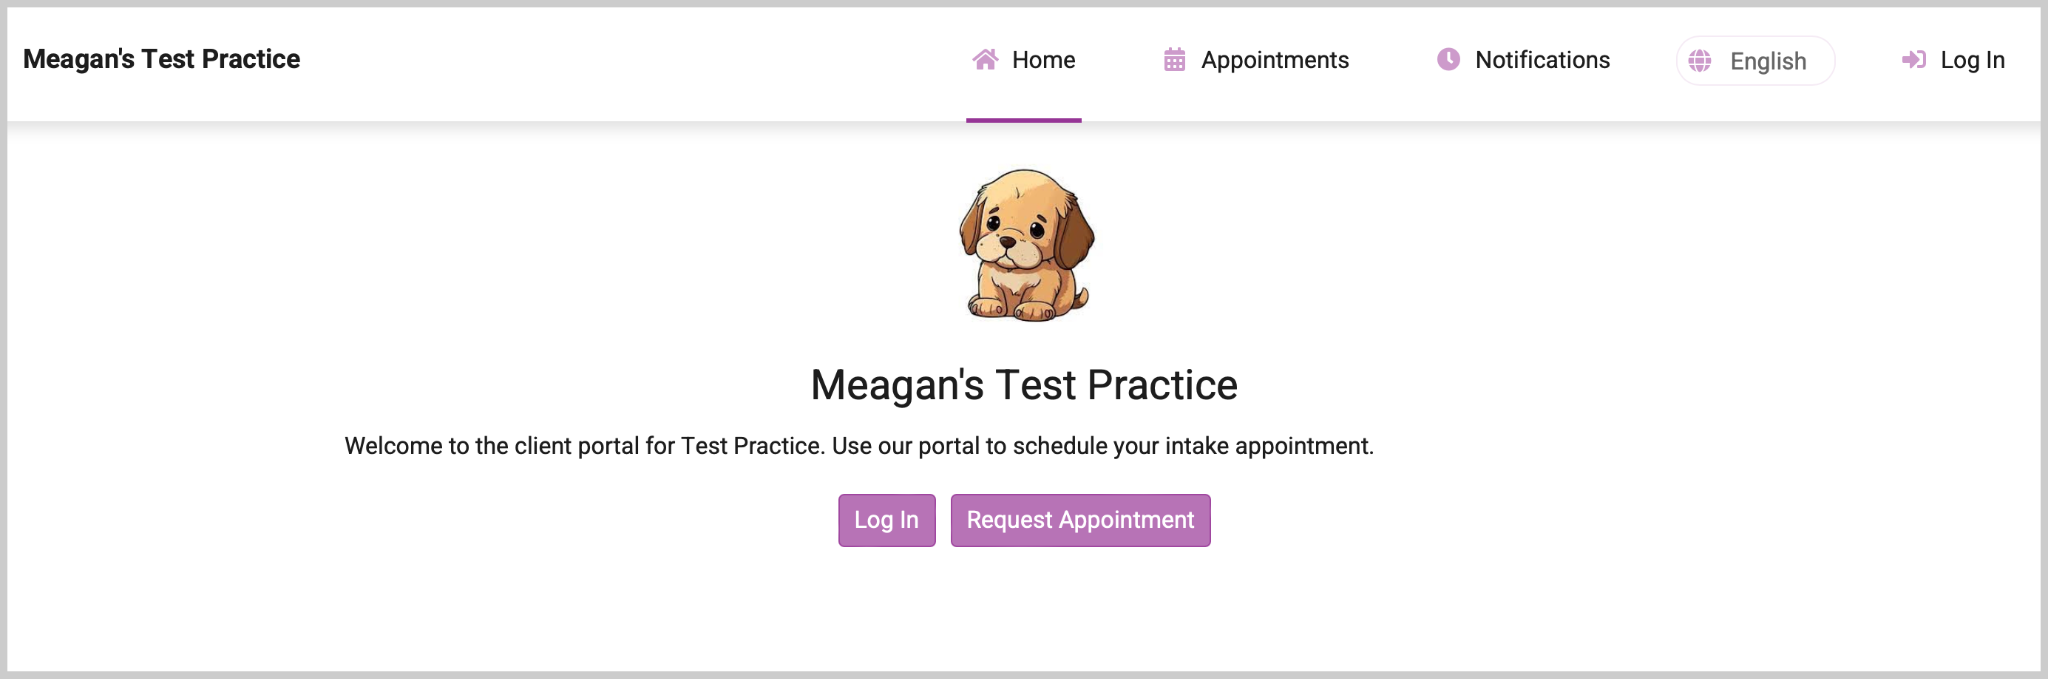Click the large centered practice name heading
Viewport: 2048px width, 679px height.
(1024, 385)
